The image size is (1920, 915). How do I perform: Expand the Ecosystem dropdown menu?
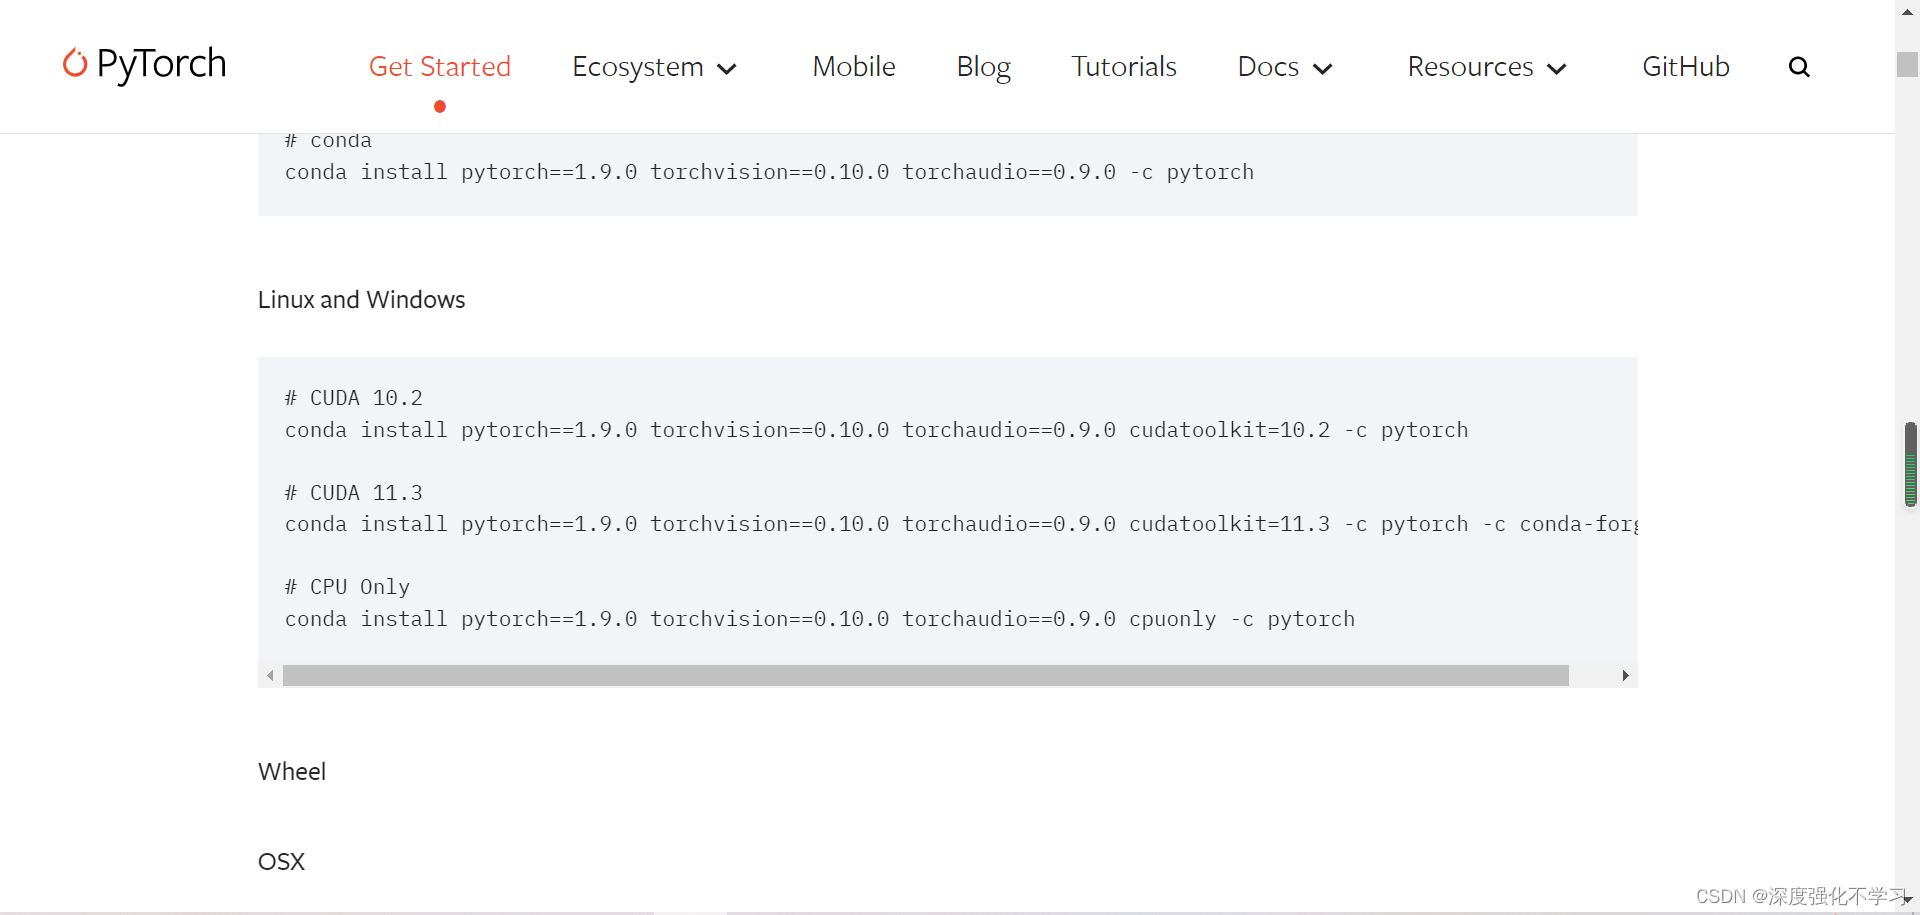[x=654, y=67]
